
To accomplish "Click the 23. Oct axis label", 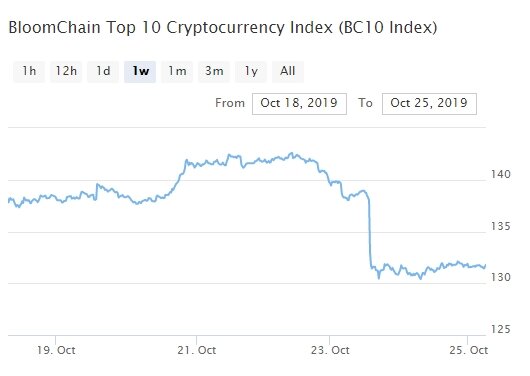I will (x=330, y=350).
